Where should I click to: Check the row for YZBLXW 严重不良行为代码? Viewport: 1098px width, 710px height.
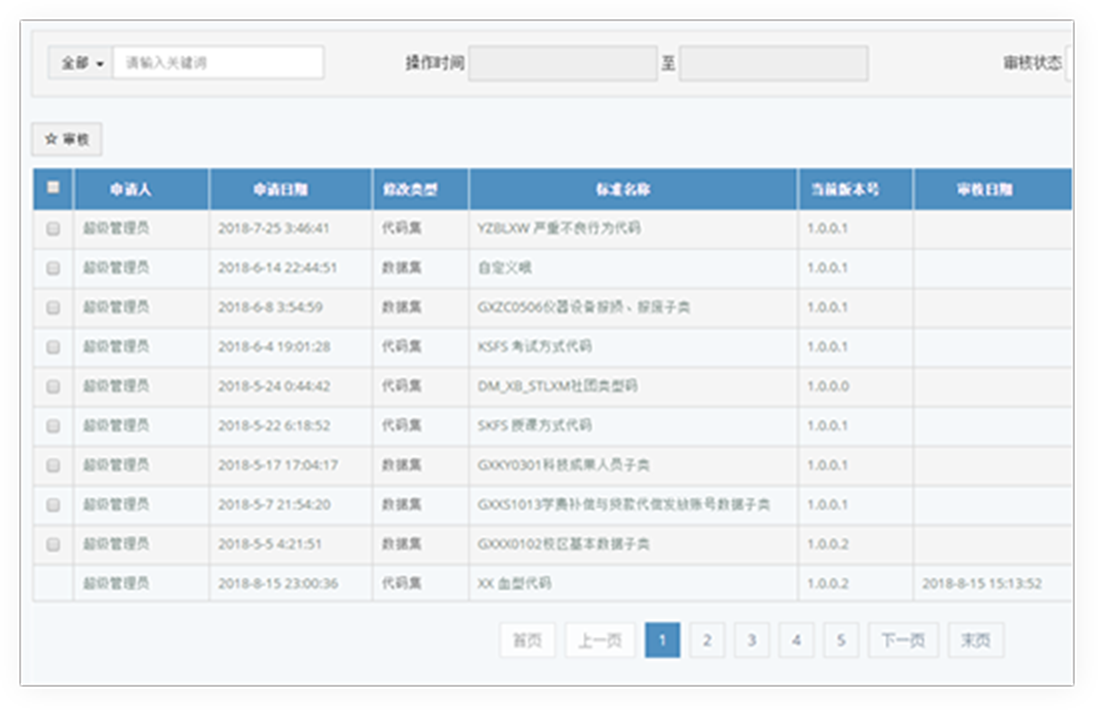click(x=53, y=229)
